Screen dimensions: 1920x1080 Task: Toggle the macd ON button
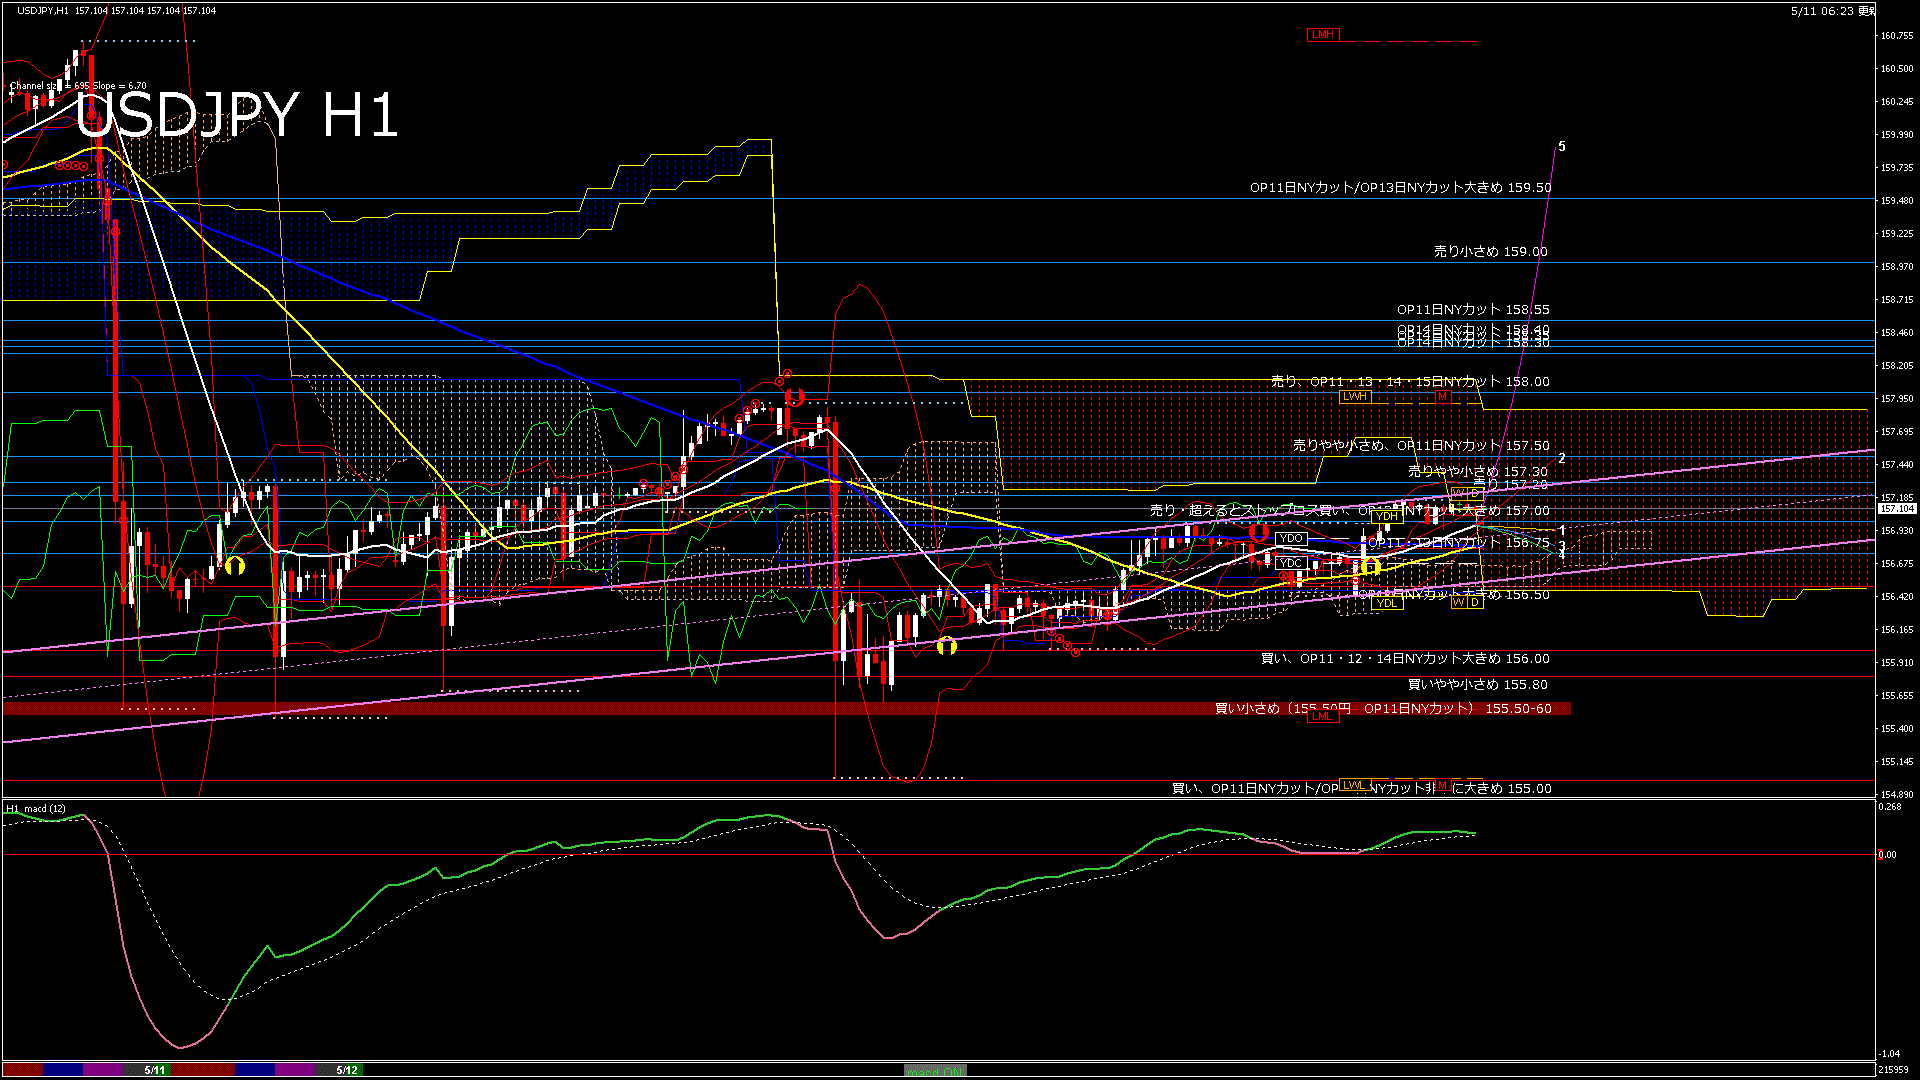pyautogui.click(x=935, y=1071)
